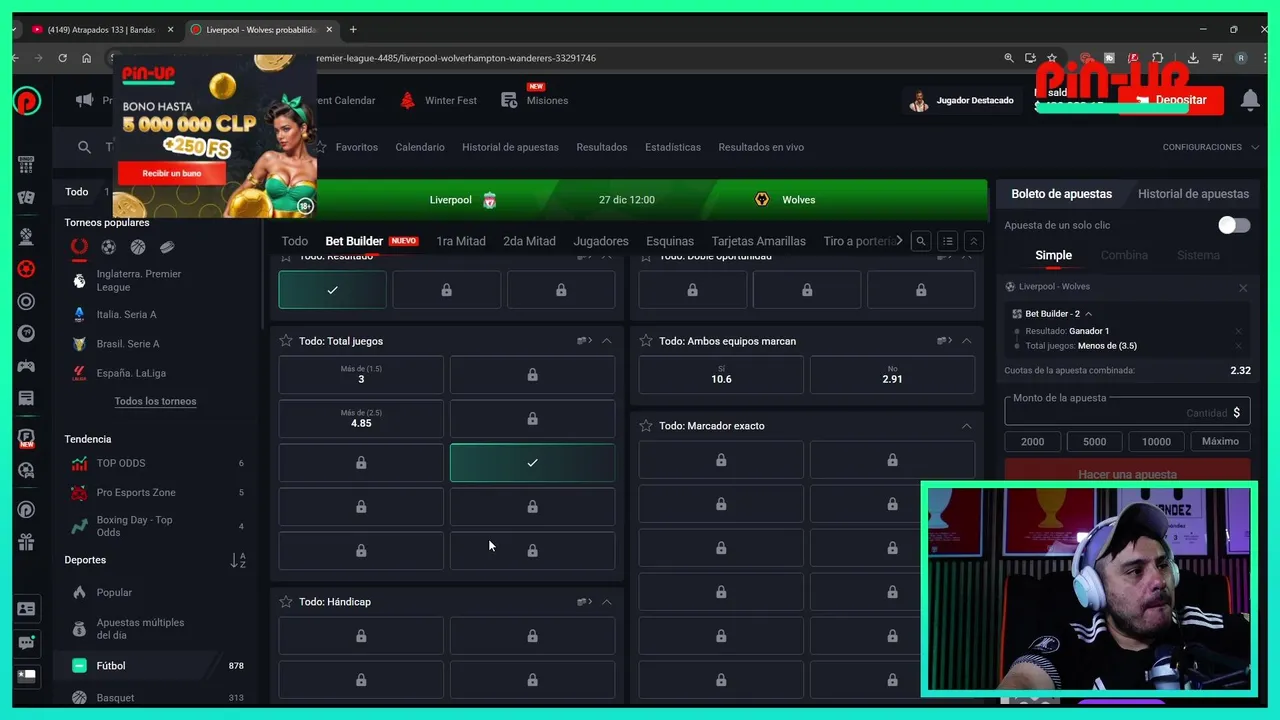Remove Total juegos: Menos de (3.5) selection
The width and height of the screenshot is (1280, 720).
point(1238,346)
